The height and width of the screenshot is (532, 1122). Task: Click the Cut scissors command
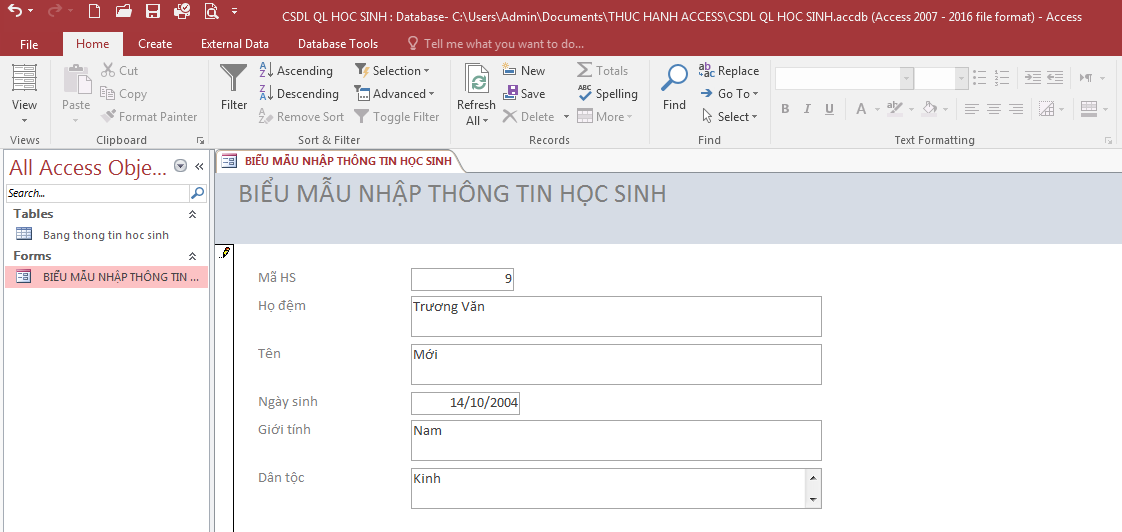pos(119,70)
